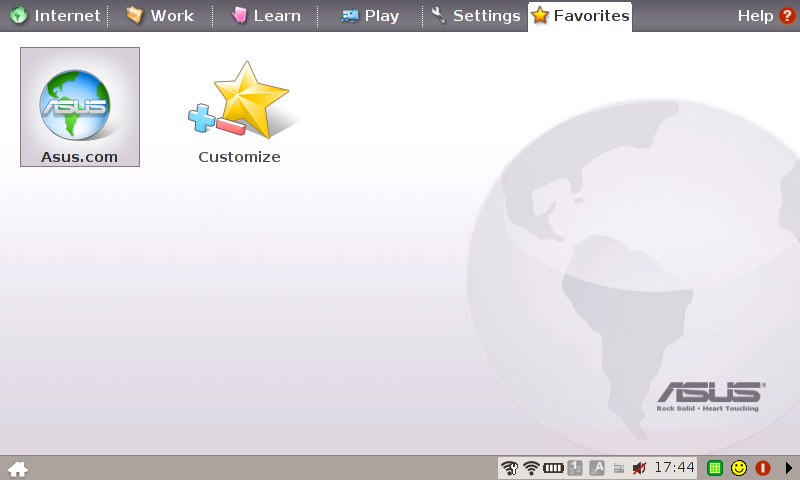
Task: Open Help in the top bar
Action: (766, 16)
